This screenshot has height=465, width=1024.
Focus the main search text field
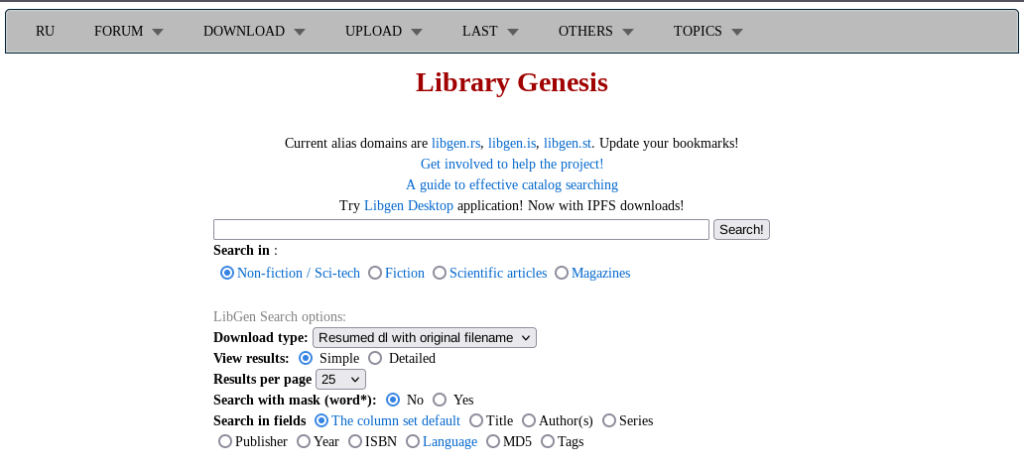coord(461,229)
